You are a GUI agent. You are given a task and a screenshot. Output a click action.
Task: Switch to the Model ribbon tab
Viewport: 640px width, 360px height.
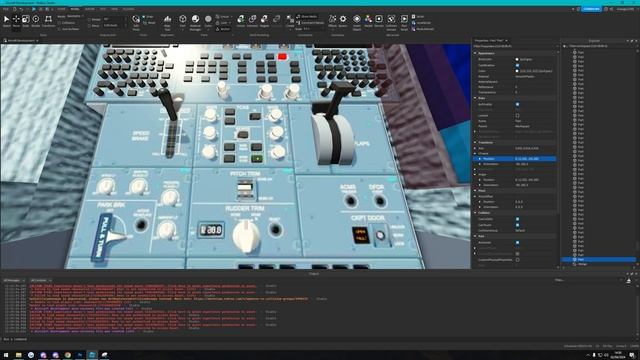coord(75,9)
